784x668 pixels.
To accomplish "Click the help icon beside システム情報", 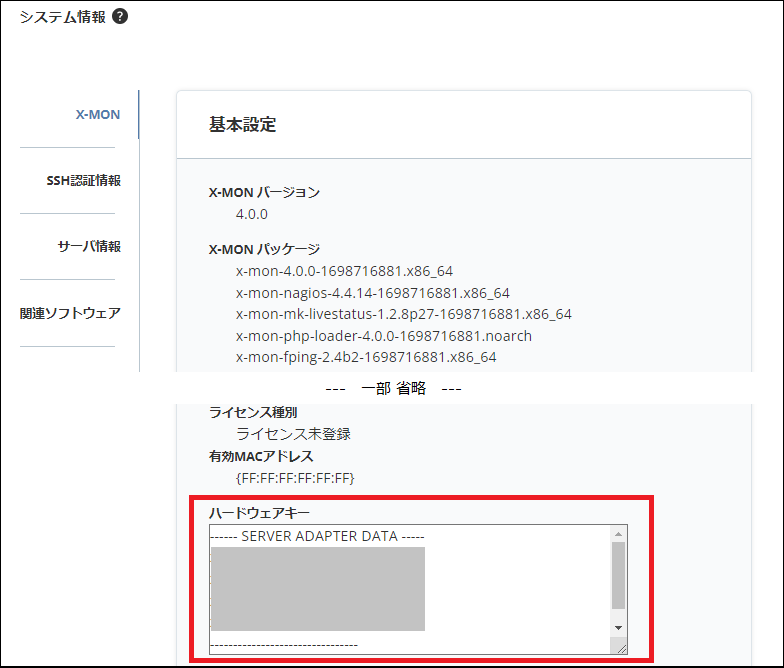I will [120, 17].
